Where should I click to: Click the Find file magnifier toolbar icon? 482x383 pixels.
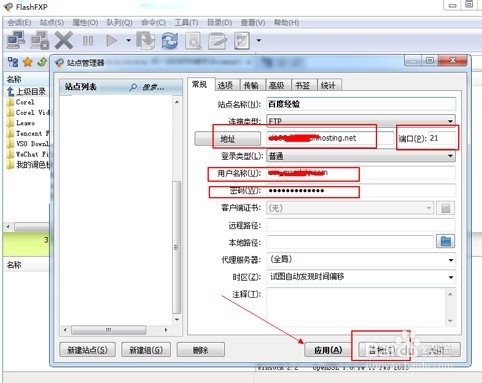(x=193, y=41)
